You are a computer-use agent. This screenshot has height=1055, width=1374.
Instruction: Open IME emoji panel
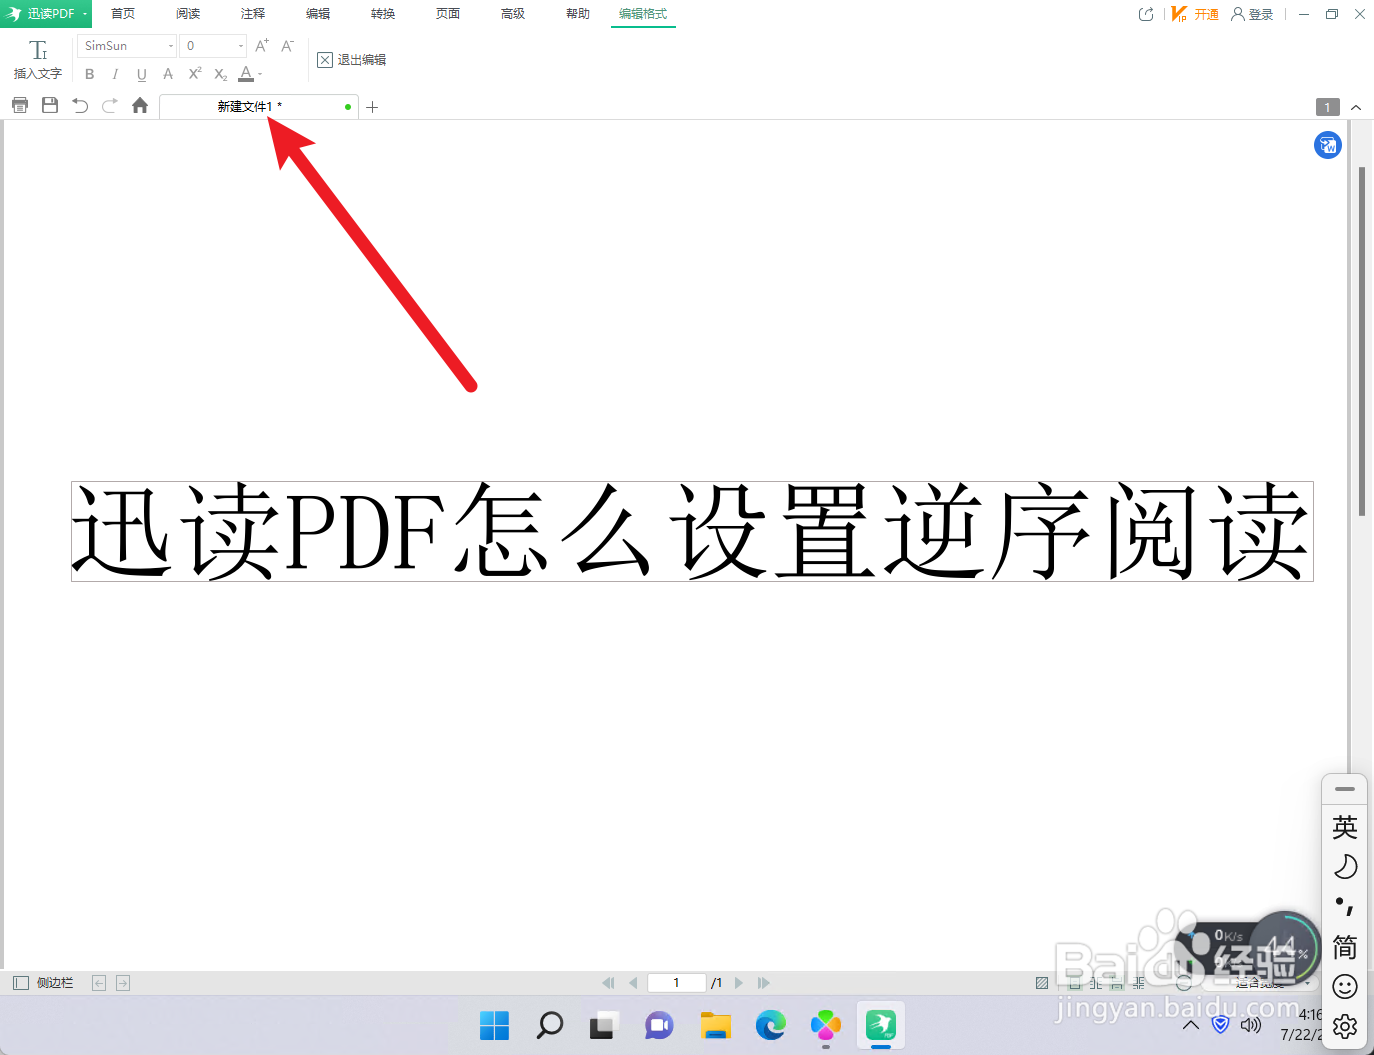click(1345, 987)
